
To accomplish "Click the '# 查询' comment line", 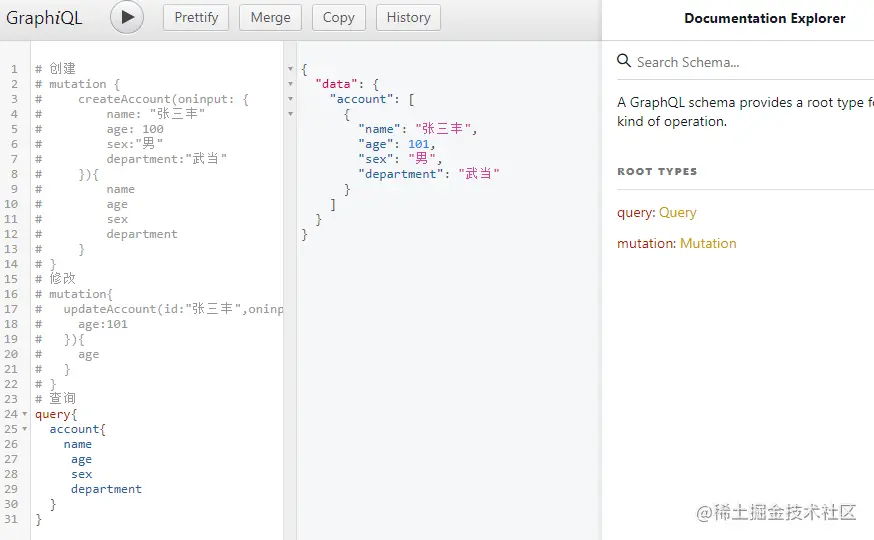I will pos(55,398).
